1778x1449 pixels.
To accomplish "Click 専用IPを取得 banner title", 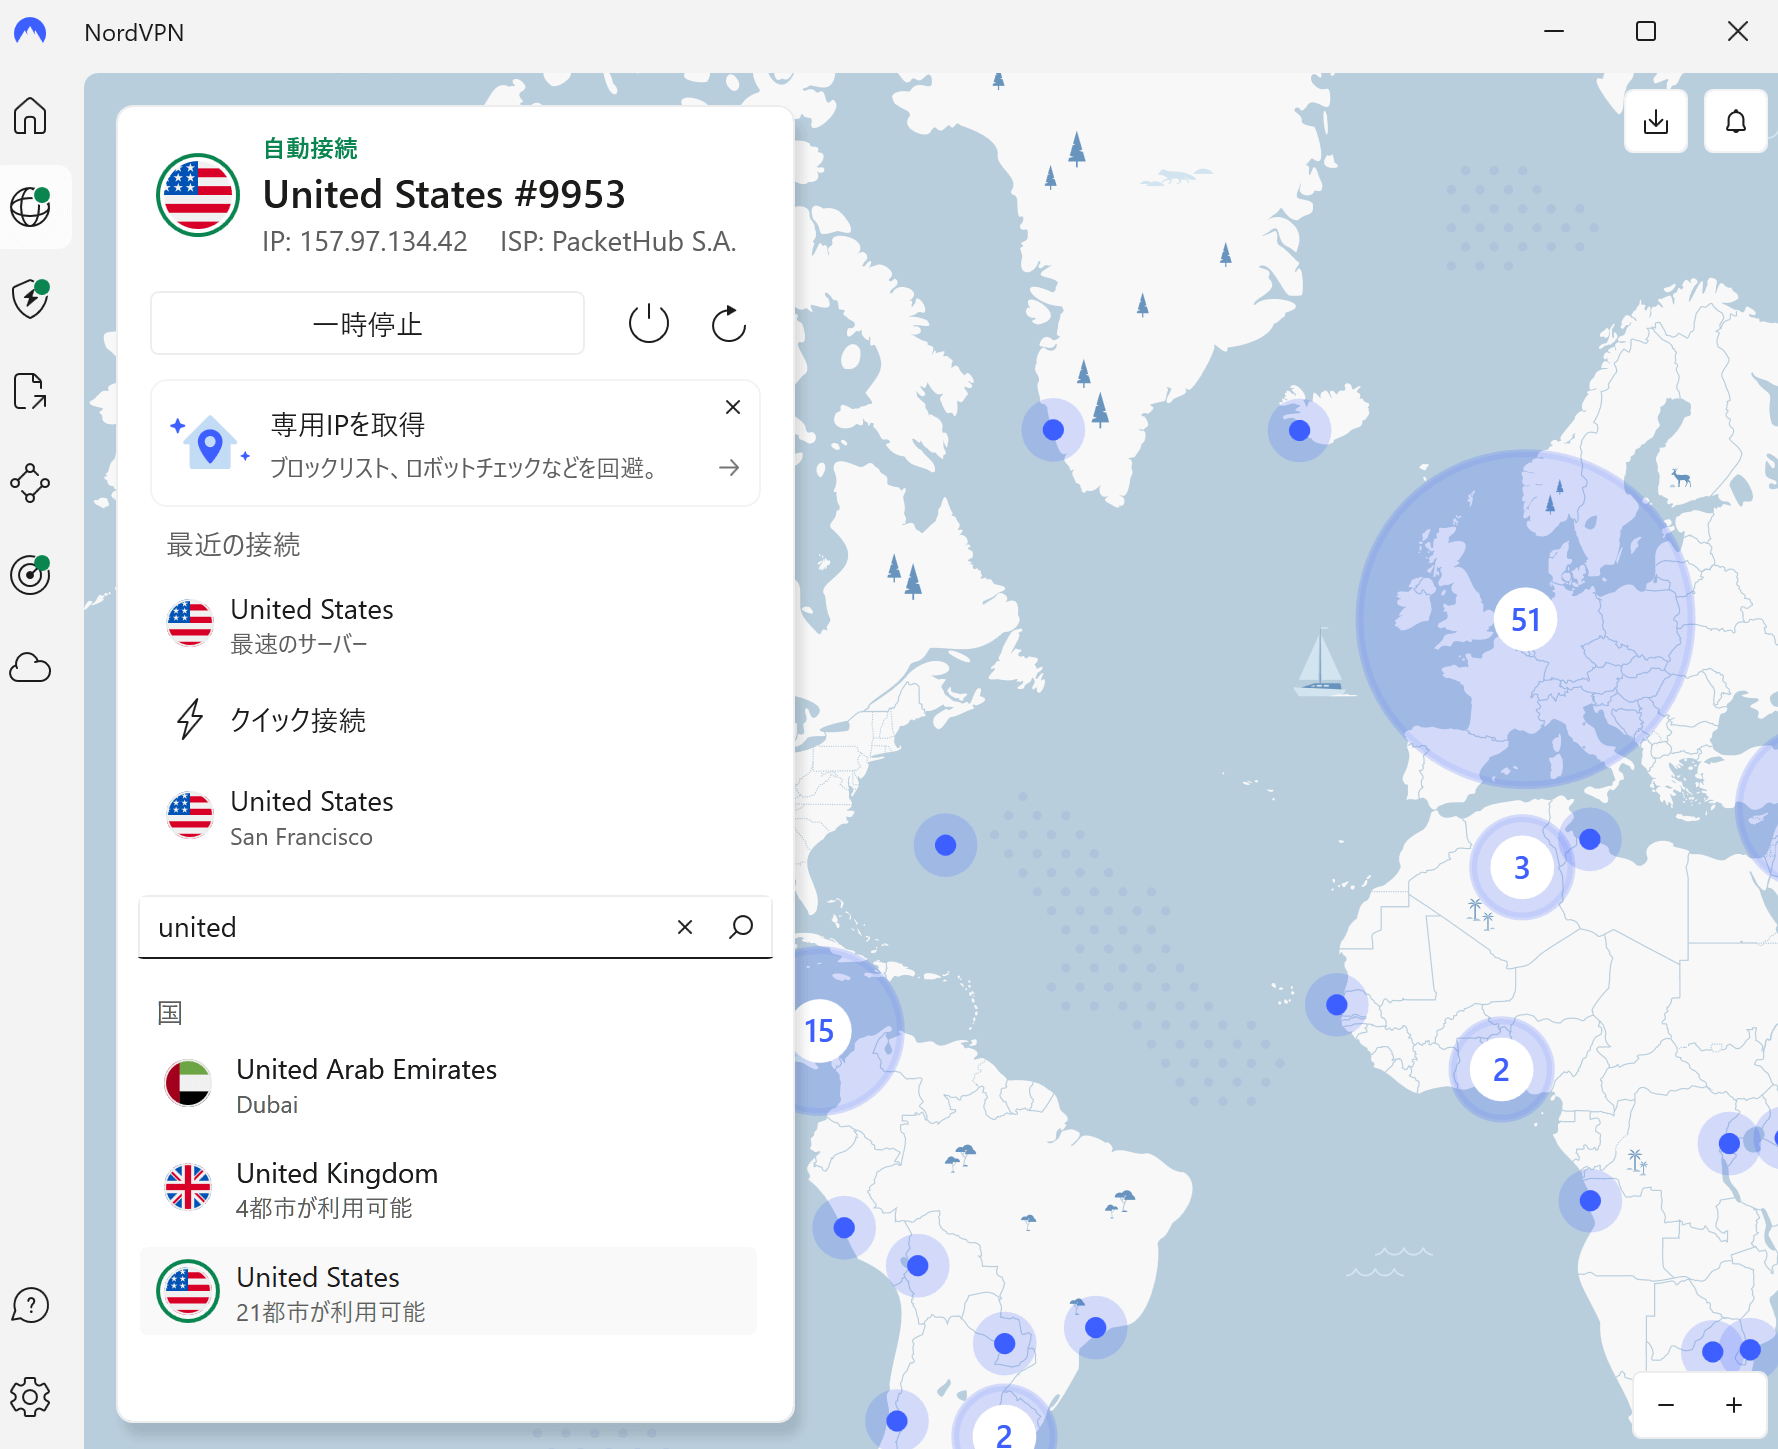I will (348, 425).
